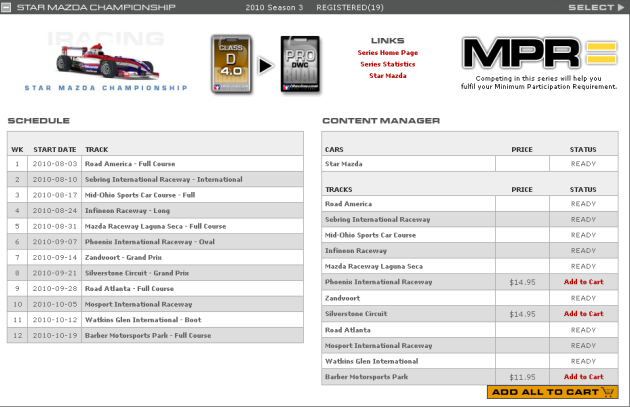The height and width of the screenshot is (407, 630).
Task: Add Phoenix International Raceway to cart
Action: [x=583, y=282]
